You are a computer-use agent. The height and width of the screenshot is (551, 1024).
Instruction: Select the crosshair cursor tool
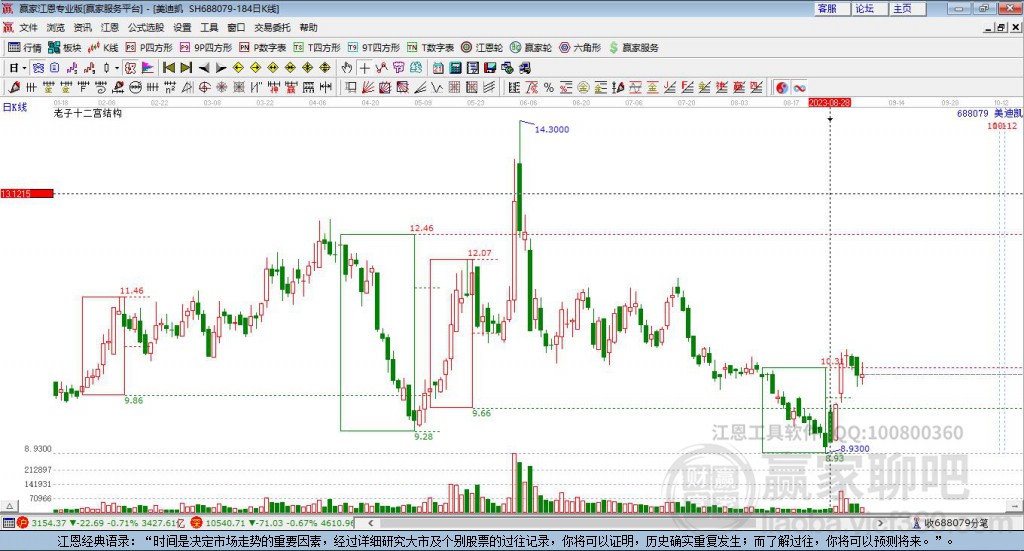click(x=364, y=68)
